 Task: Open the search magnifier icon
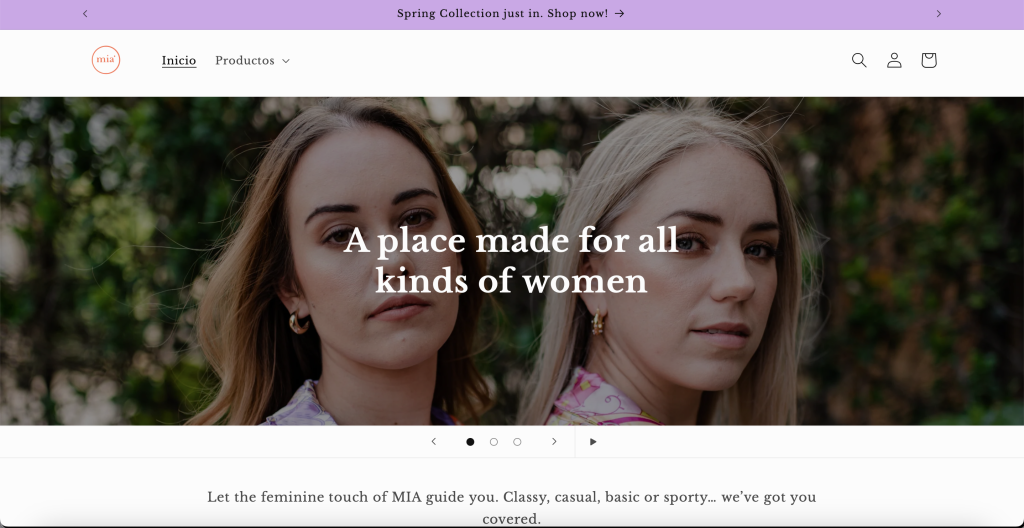[x=859, y=60]
